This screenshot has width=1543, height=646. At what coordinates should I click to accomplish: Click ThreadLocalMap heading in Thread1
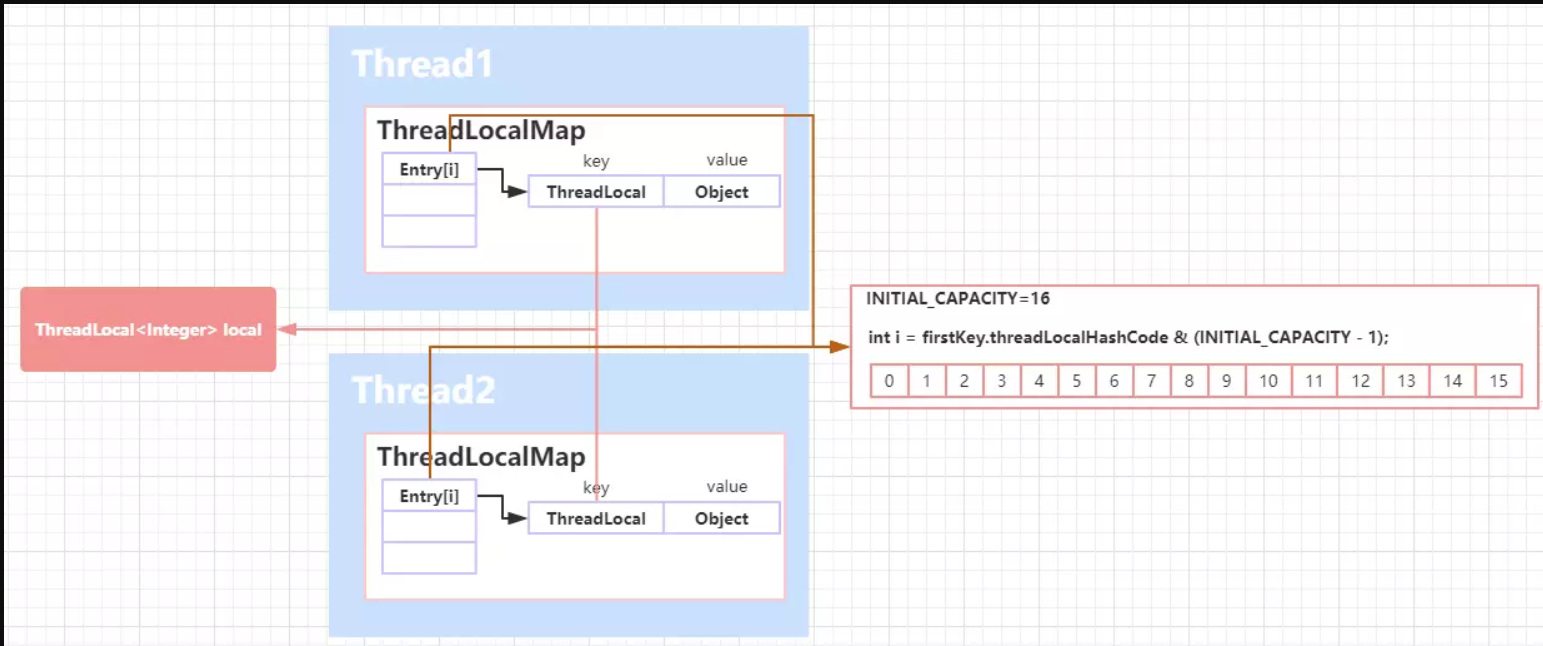pyautogui.click(x=480, y=131)
